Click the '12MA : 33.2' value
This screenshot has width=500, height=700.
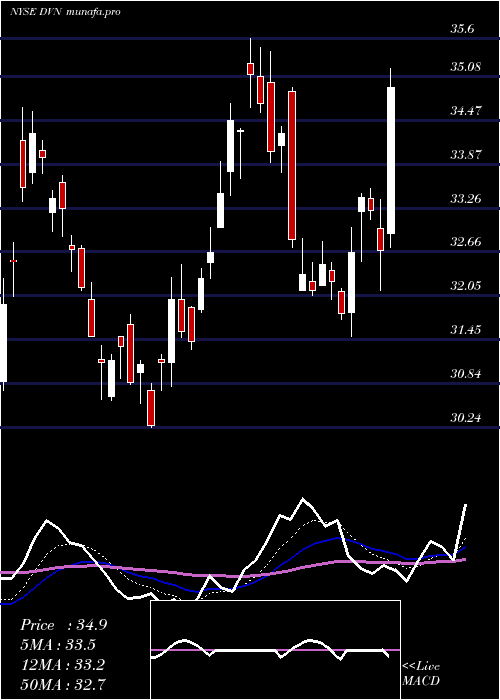pyautogui.click(x=62, y=665)
